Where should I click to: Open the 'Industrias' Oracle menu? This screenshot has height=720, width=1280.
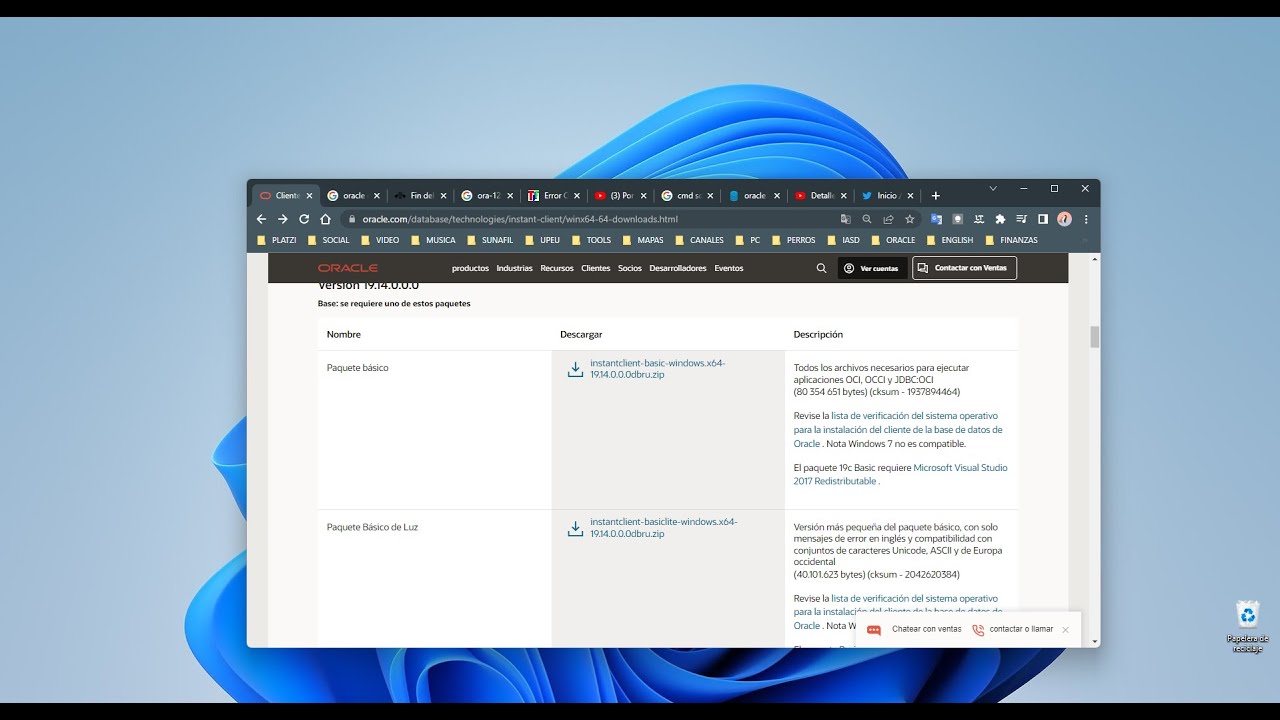pos(514,268)
